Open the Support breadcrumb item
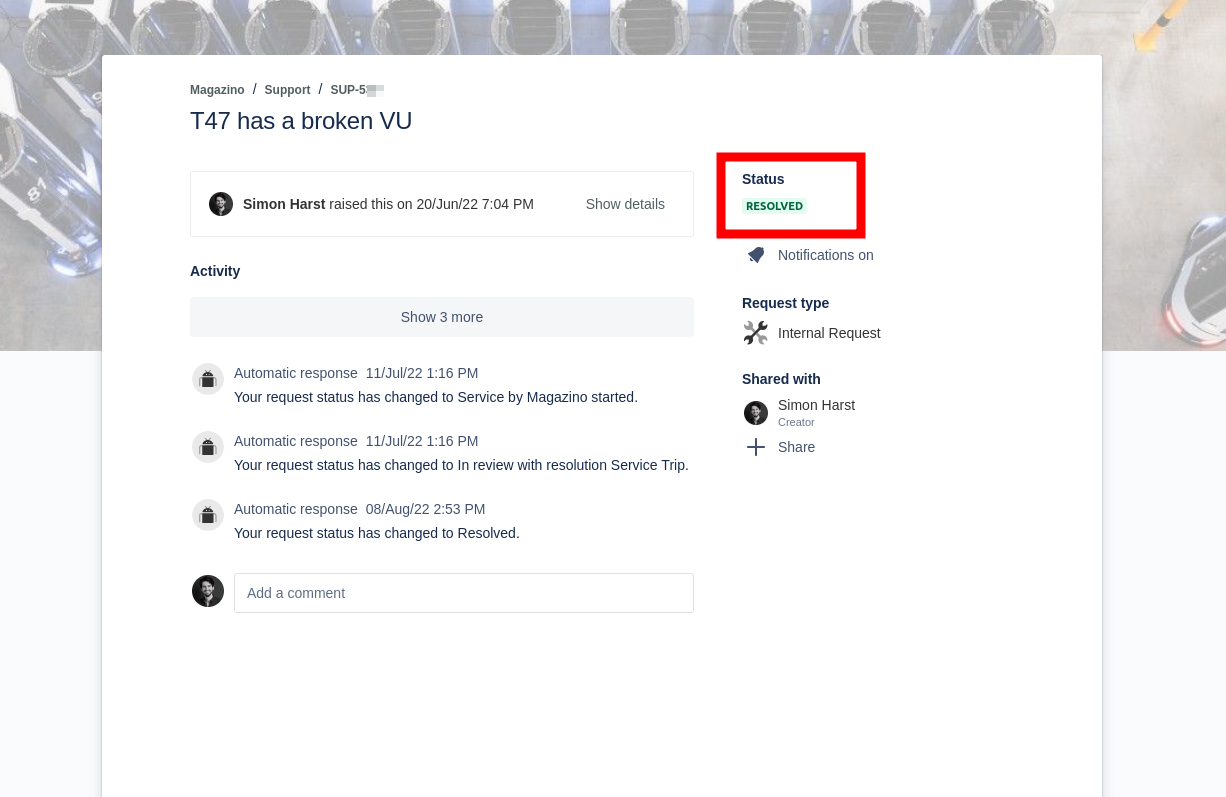This screenshot has width=1226, height=797. tap(287, 90)
